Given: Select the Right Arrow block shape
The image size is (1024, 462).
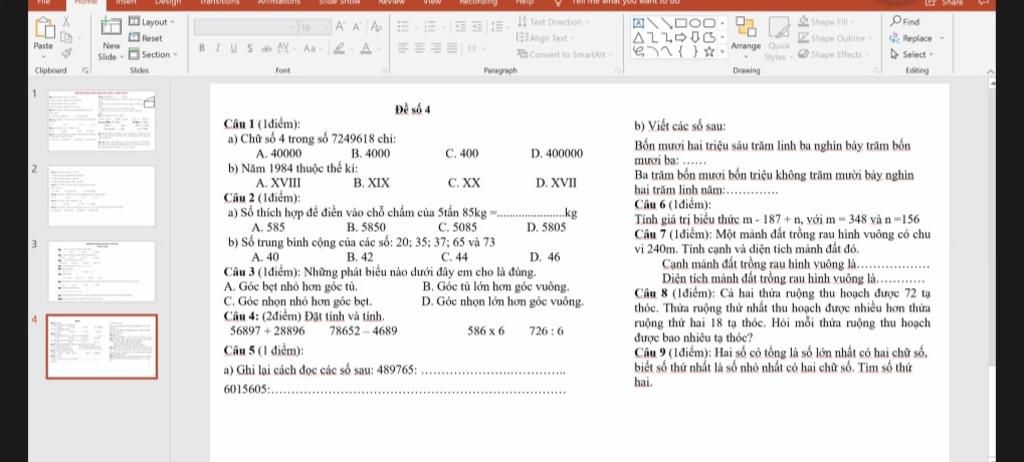Looking at the screenshot, I should [x=680, y=37].
